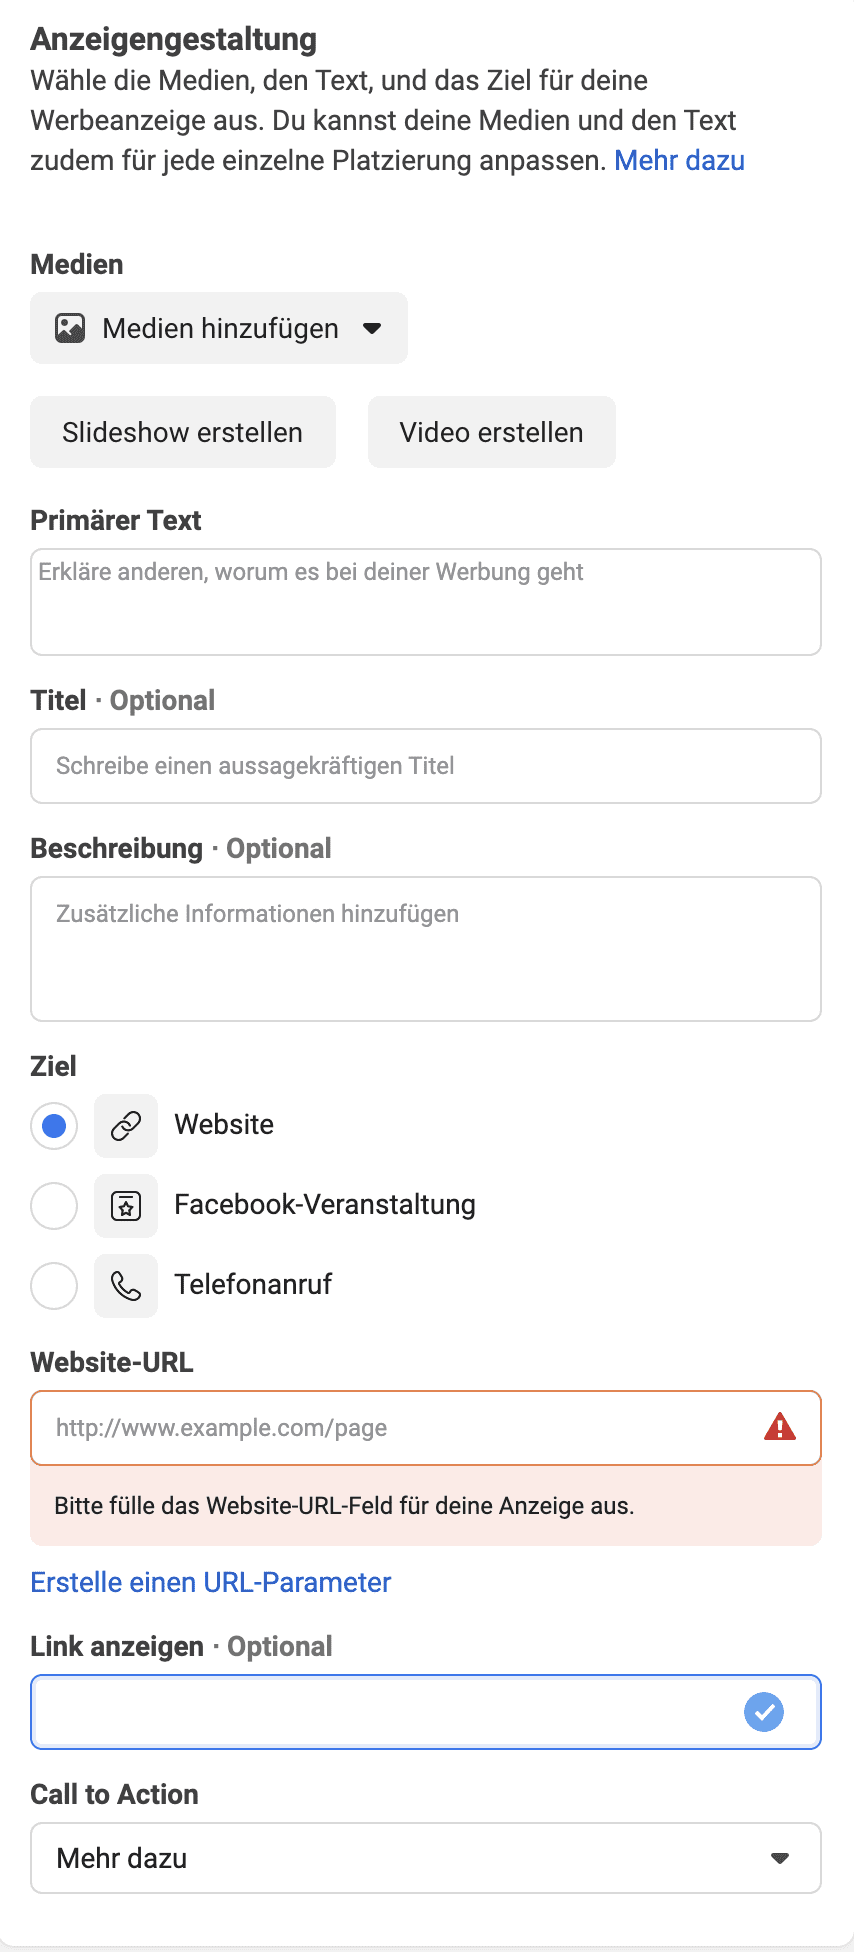Viewport: 854px width, 1952px height.
Task: Select the Website radio button
Action: (x=54, y=1126)
